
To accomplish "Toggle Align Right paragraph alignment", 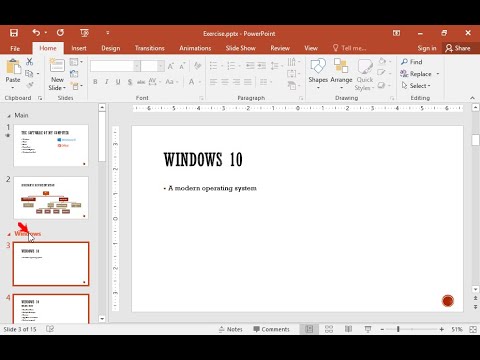I will [236, 82].
